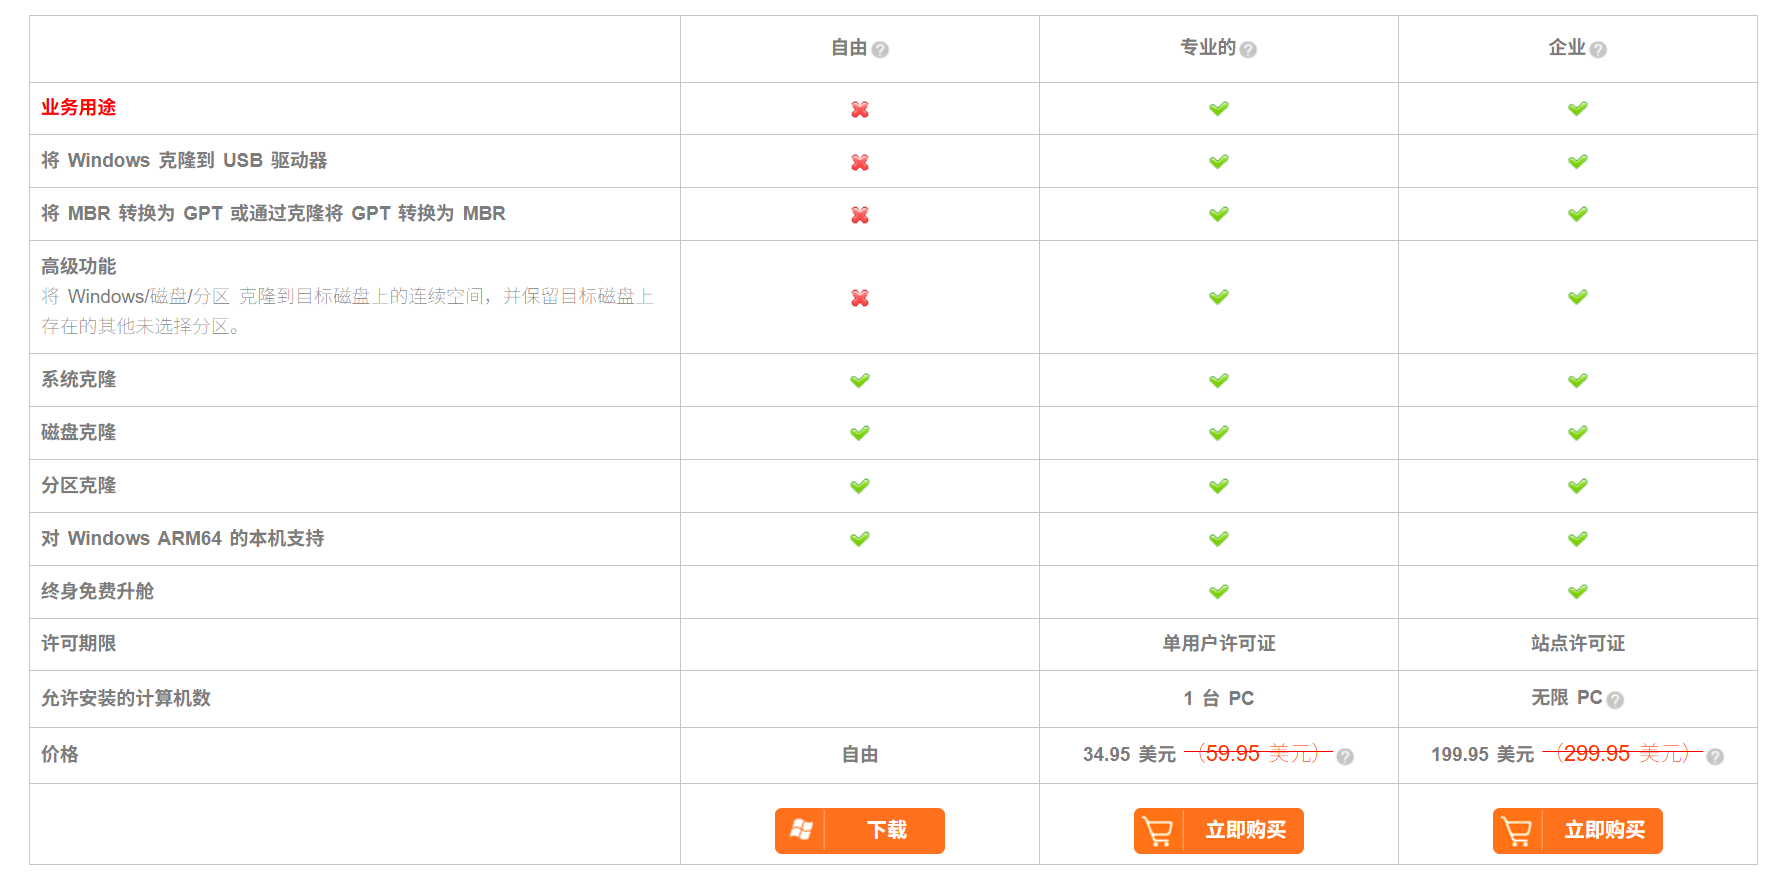Click 专业的 checkmark for 高级功能 row
The width and height of the screenshot is (1790, 881).
tap(1219, 297)
